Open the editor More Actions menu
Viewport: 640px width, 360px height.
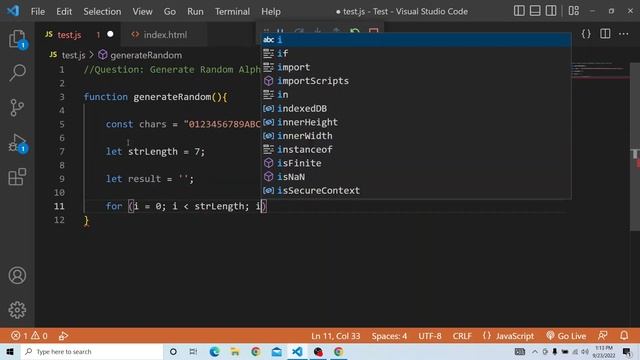pyautogui.click(x=624, y=34)
